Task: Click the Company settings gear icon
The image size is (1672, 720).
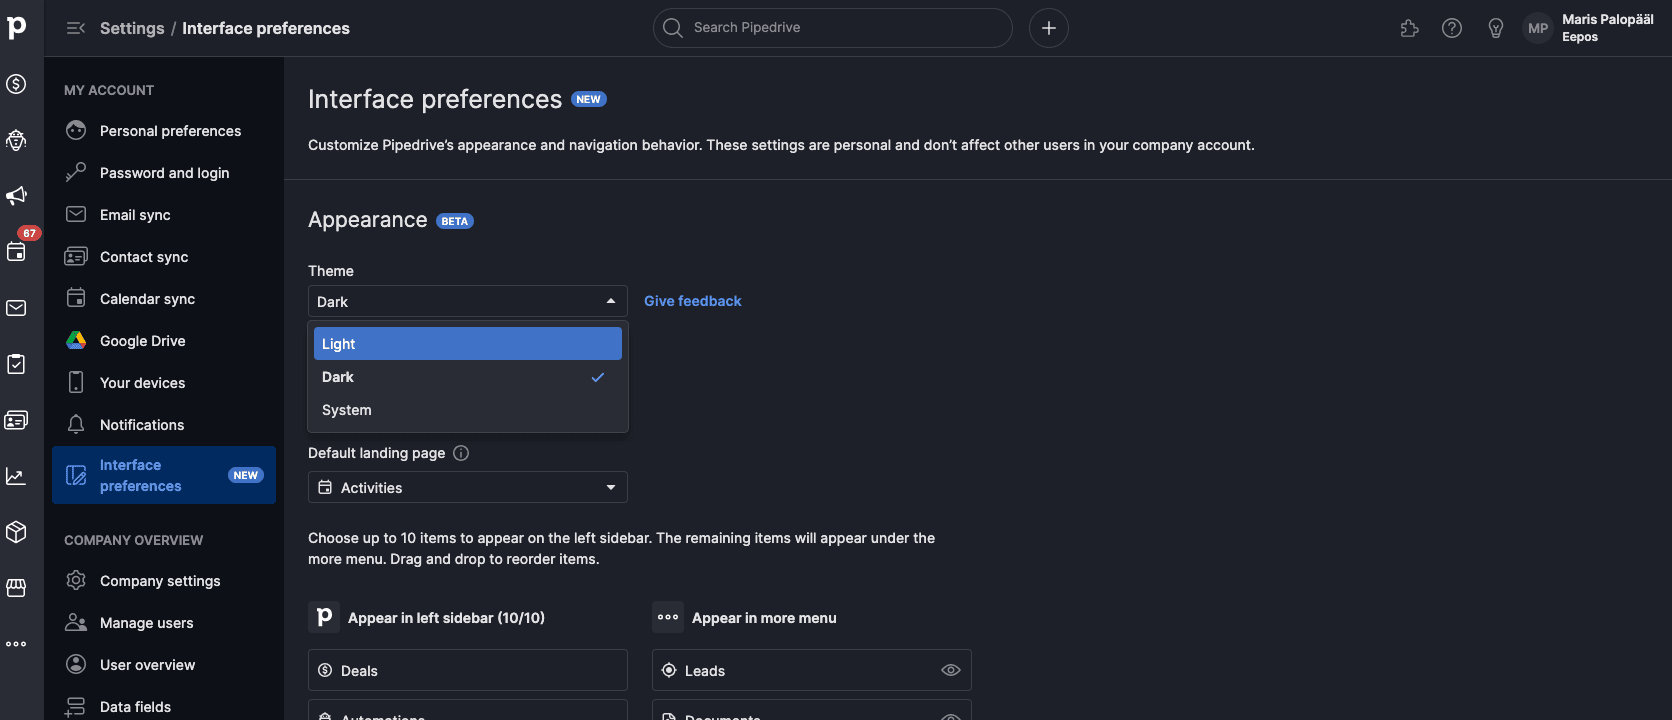Action: tap(76, 580)
